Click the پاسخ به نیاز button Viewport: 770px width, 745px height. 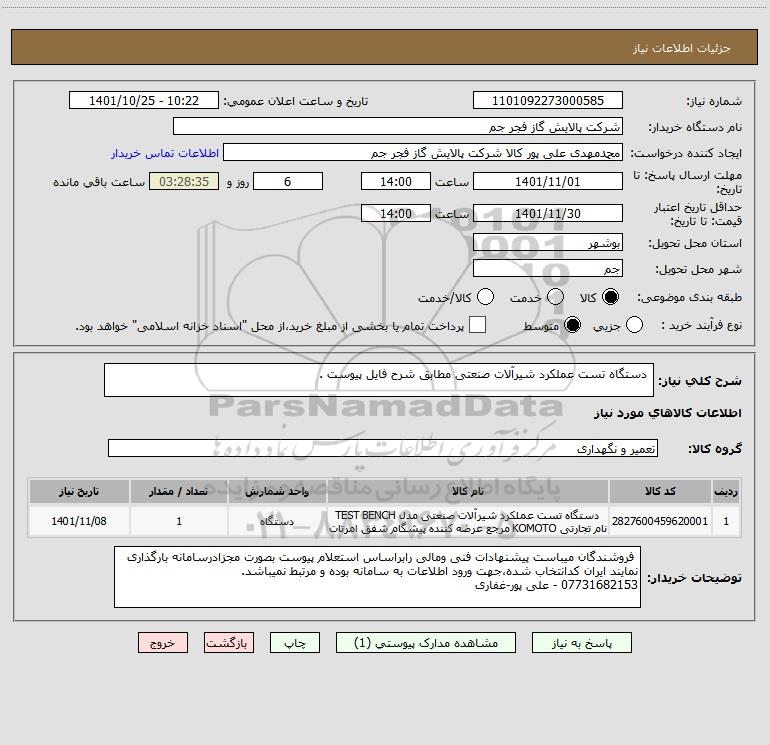pos(582,643)
